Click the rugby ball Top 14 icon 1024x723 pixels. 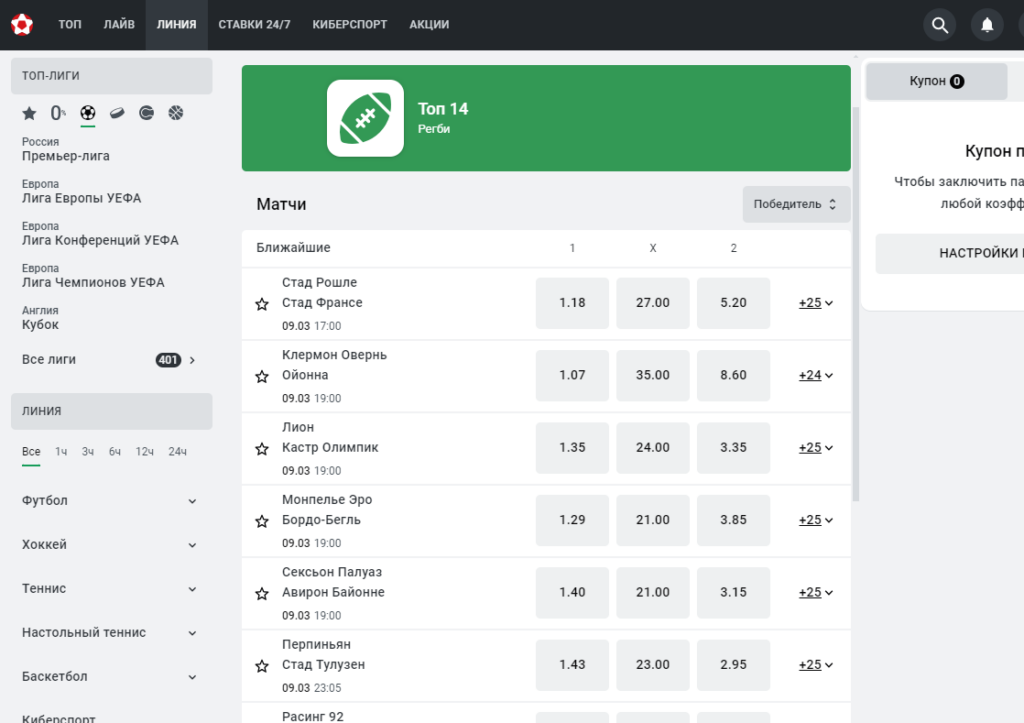(365, 118)
